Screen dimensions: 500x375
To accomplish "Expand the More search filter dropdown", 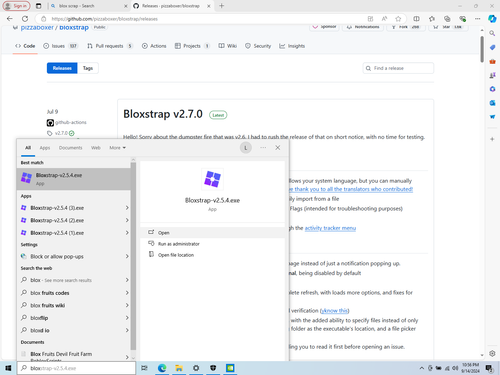I will pos(117,148).
